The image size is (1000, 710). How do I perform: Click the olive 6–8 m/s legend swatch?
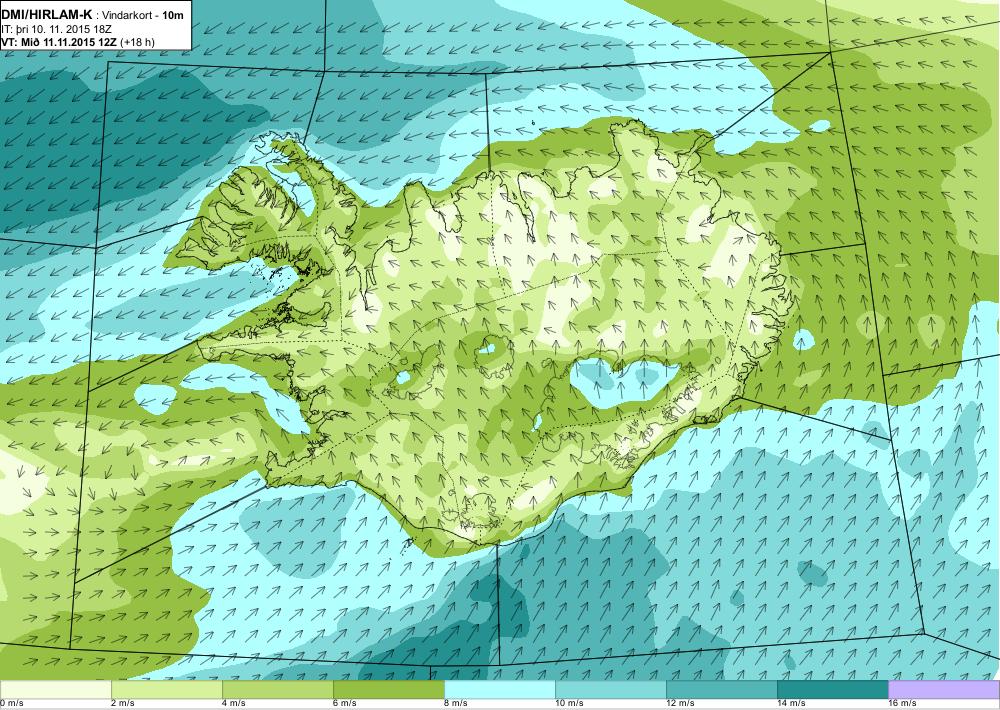pos(388,690)
